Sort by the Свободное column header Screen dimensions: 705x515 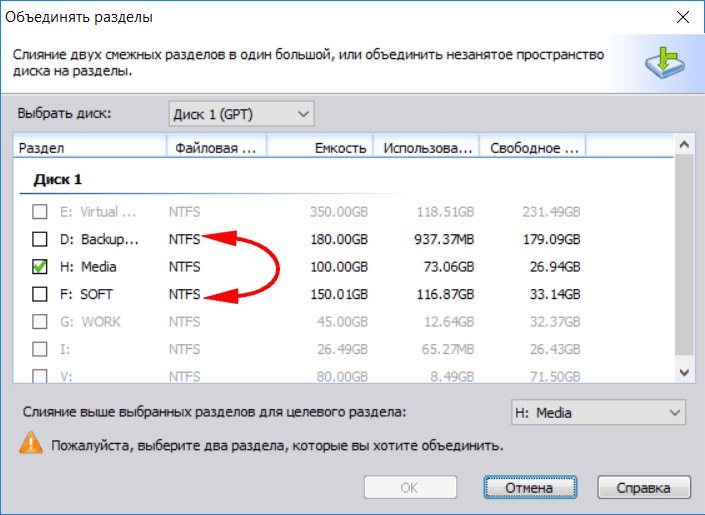point(533,148)
